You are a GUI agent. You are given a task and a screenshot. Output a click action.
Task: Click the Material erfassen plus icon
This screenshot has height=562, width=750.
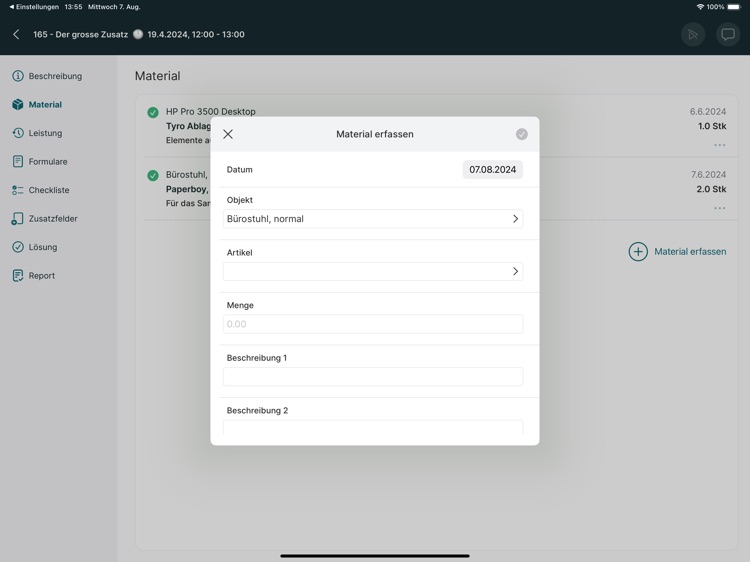638,252
